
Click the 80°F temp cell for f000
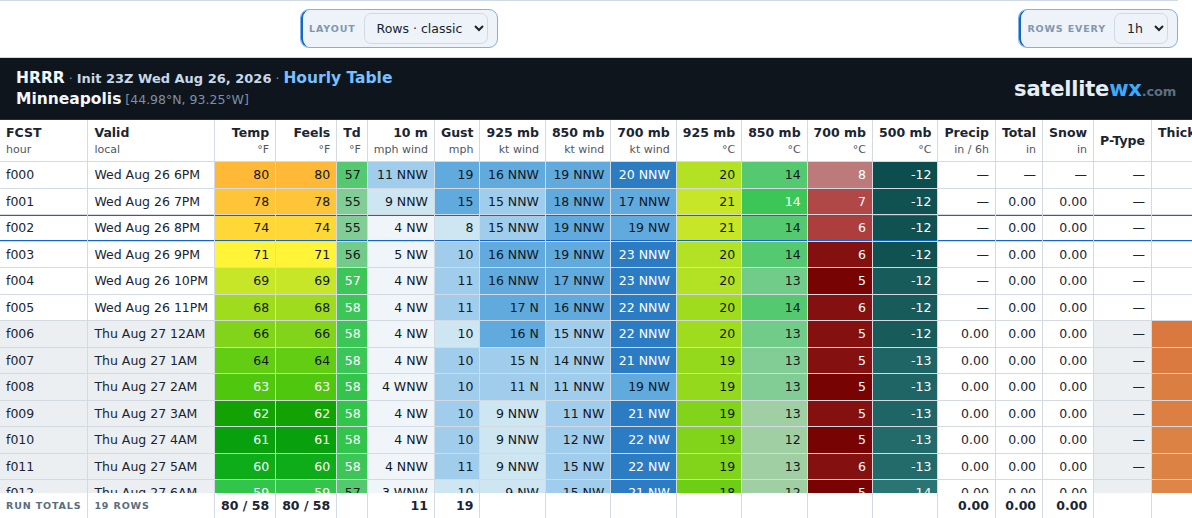pos(245,175)
